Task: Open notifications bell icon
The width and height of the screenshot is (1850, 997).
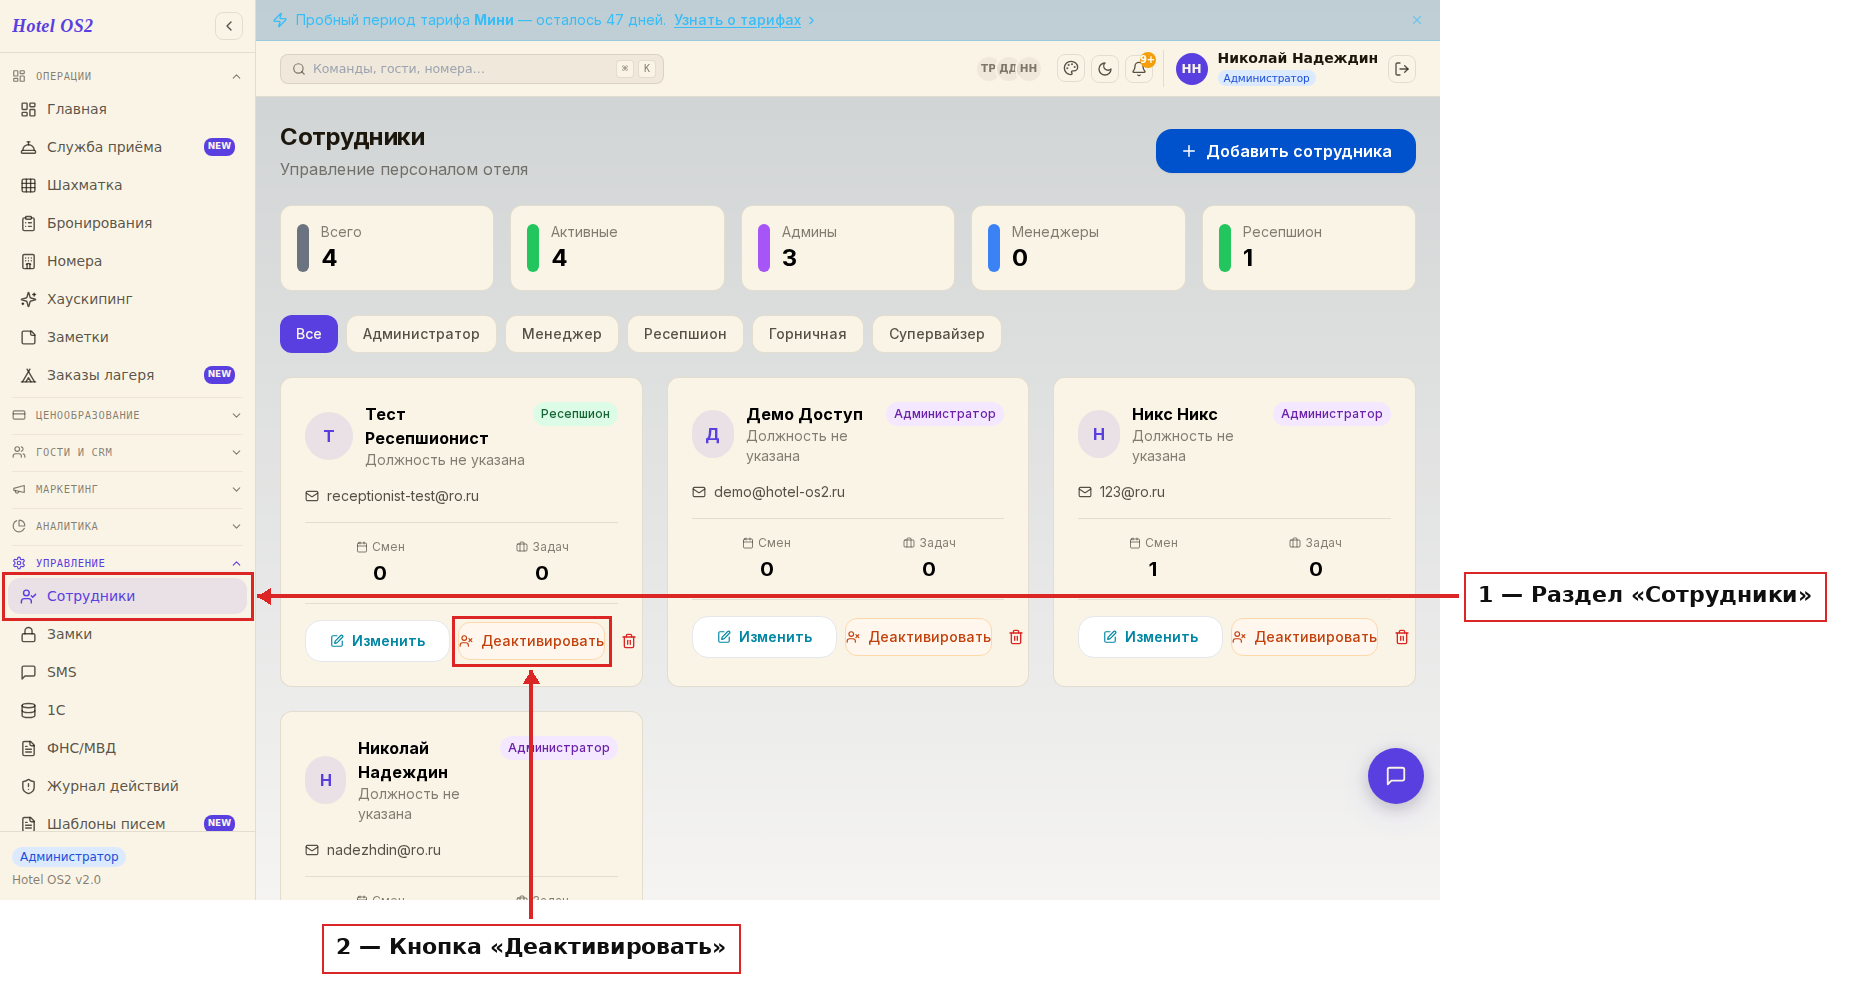Action: 1139,69
